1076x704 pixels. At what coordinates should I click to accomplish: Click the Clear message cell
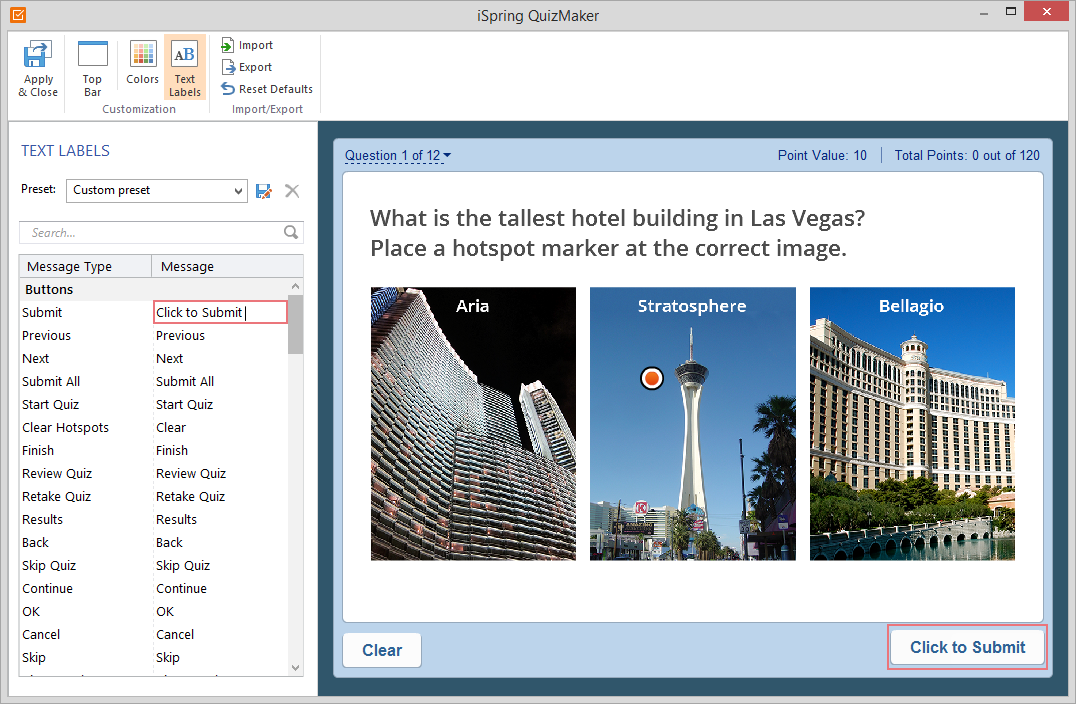220,427
